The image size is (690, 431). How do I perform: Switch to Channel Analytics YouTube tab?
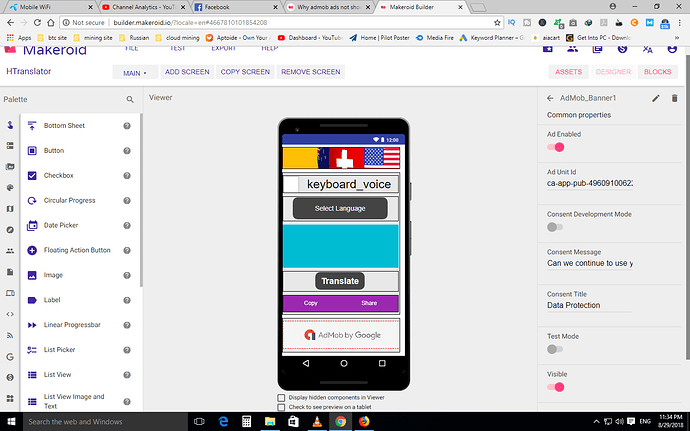pyautogui.click(x=143, y=7)
